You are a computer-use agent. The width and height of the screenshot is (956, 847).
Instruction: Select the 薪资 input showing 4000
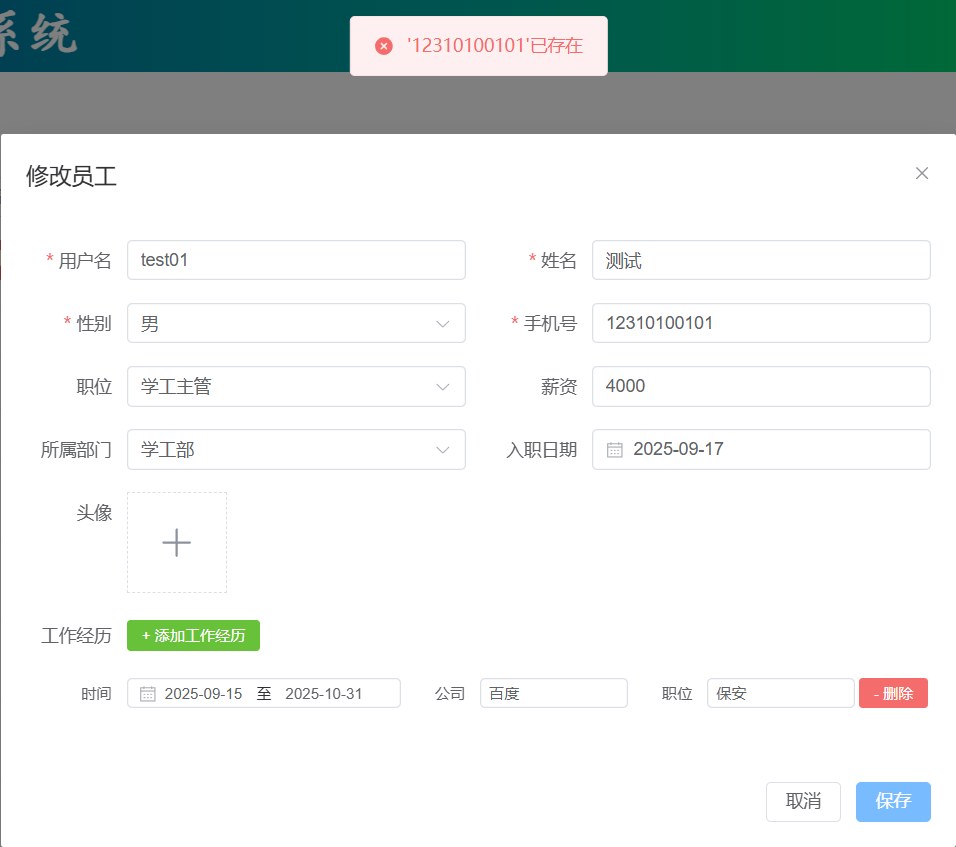click(761, 386)
